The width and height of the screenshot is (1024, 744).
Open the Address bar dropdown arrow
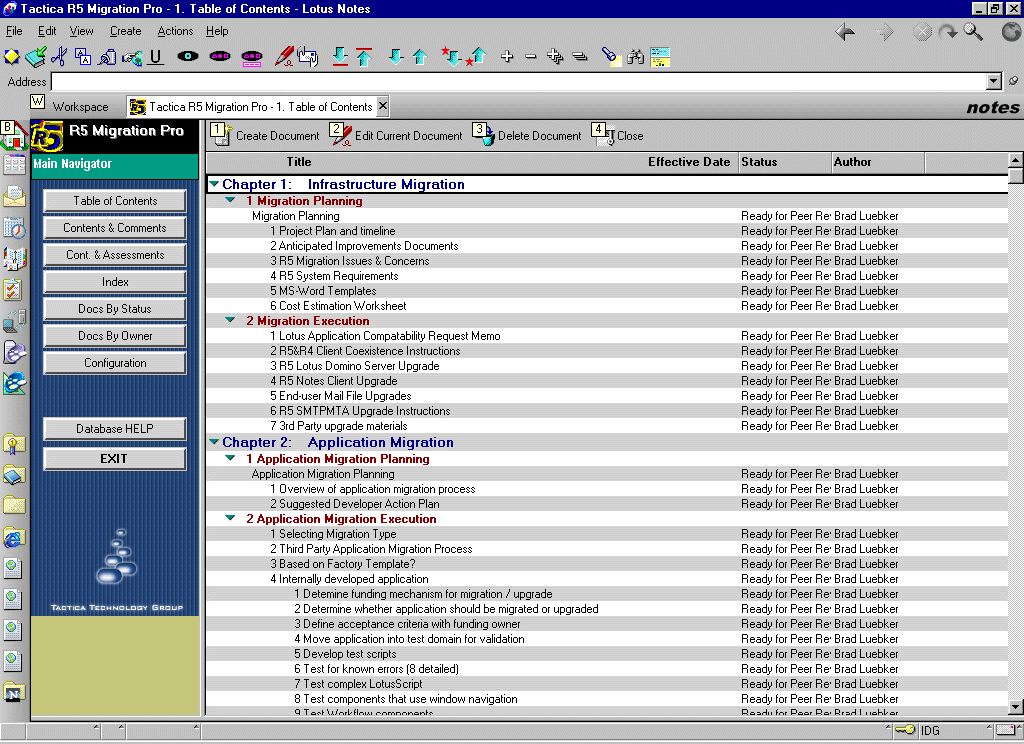[994, 82]
